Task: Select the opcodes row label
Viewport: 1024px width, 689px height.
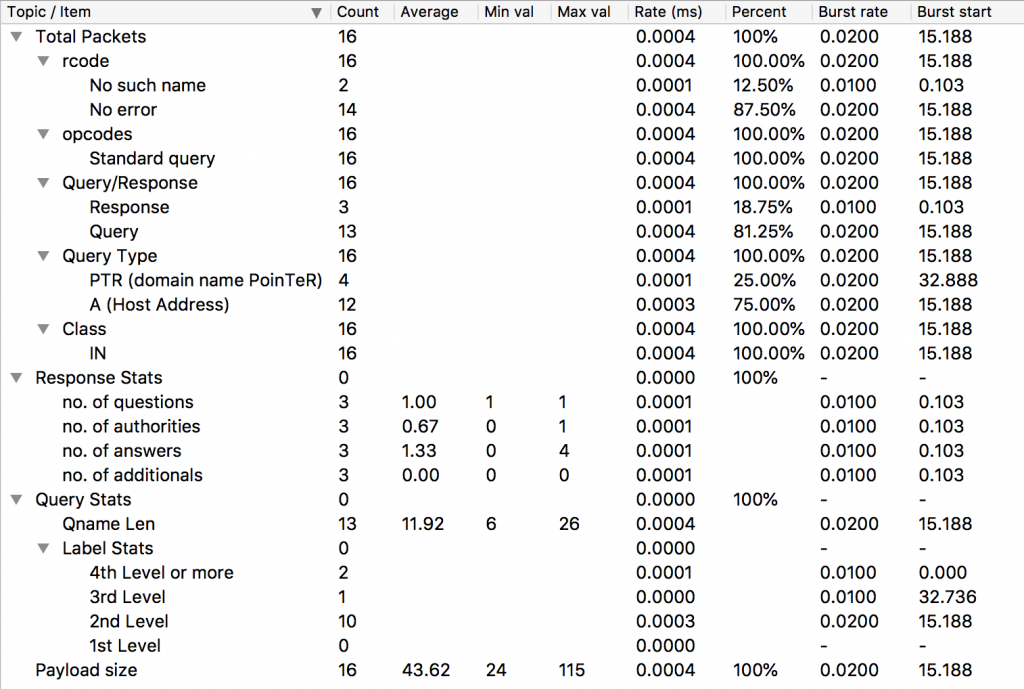Action: coord(97,135)
